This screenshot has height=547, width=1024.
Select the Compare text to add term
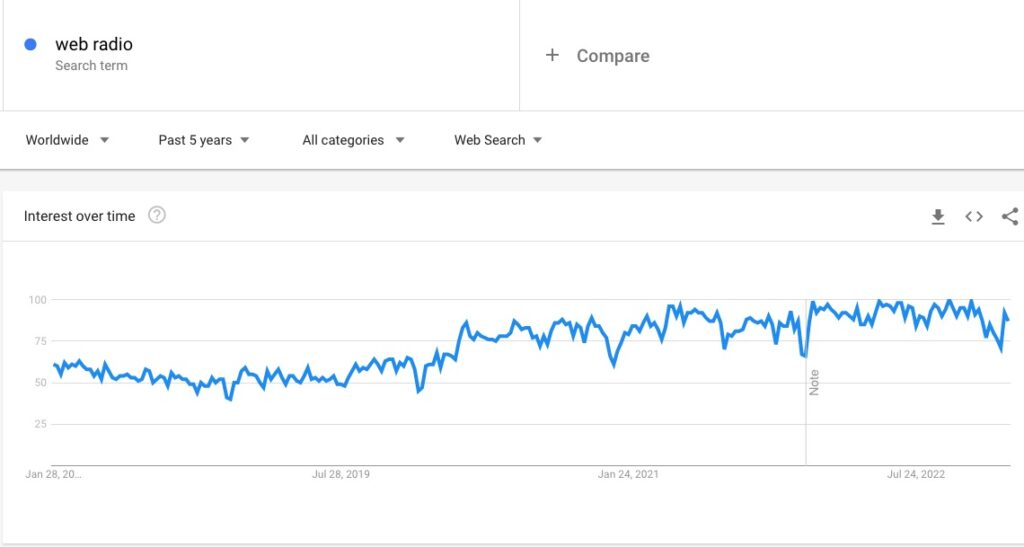(613, 56)
